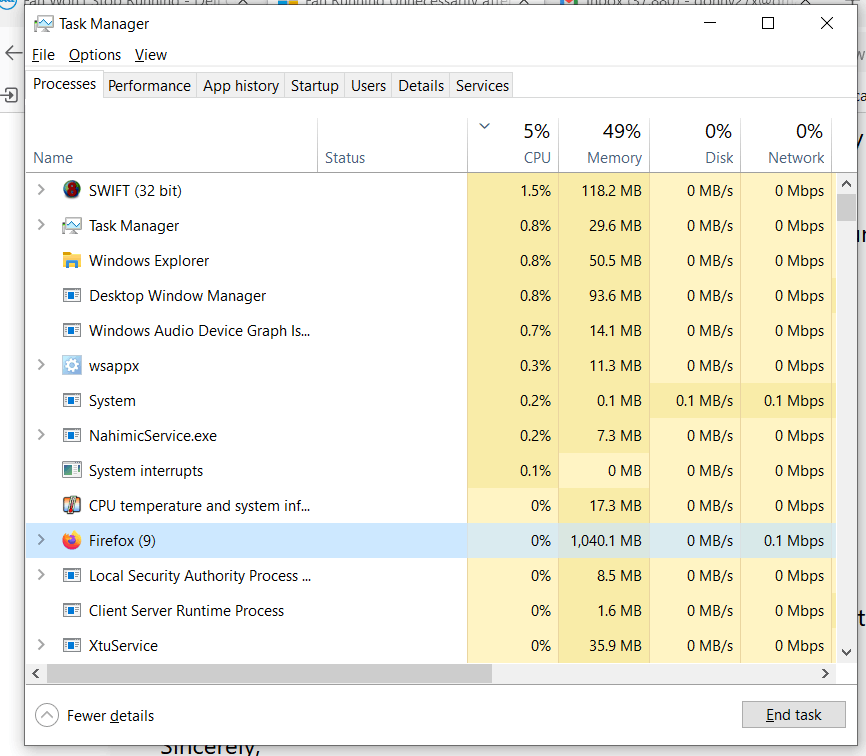Click the browser back arrow behind Task Manager
Viewport: 866px width, 756px height.
pyautogui.click(x=13, y=54)
